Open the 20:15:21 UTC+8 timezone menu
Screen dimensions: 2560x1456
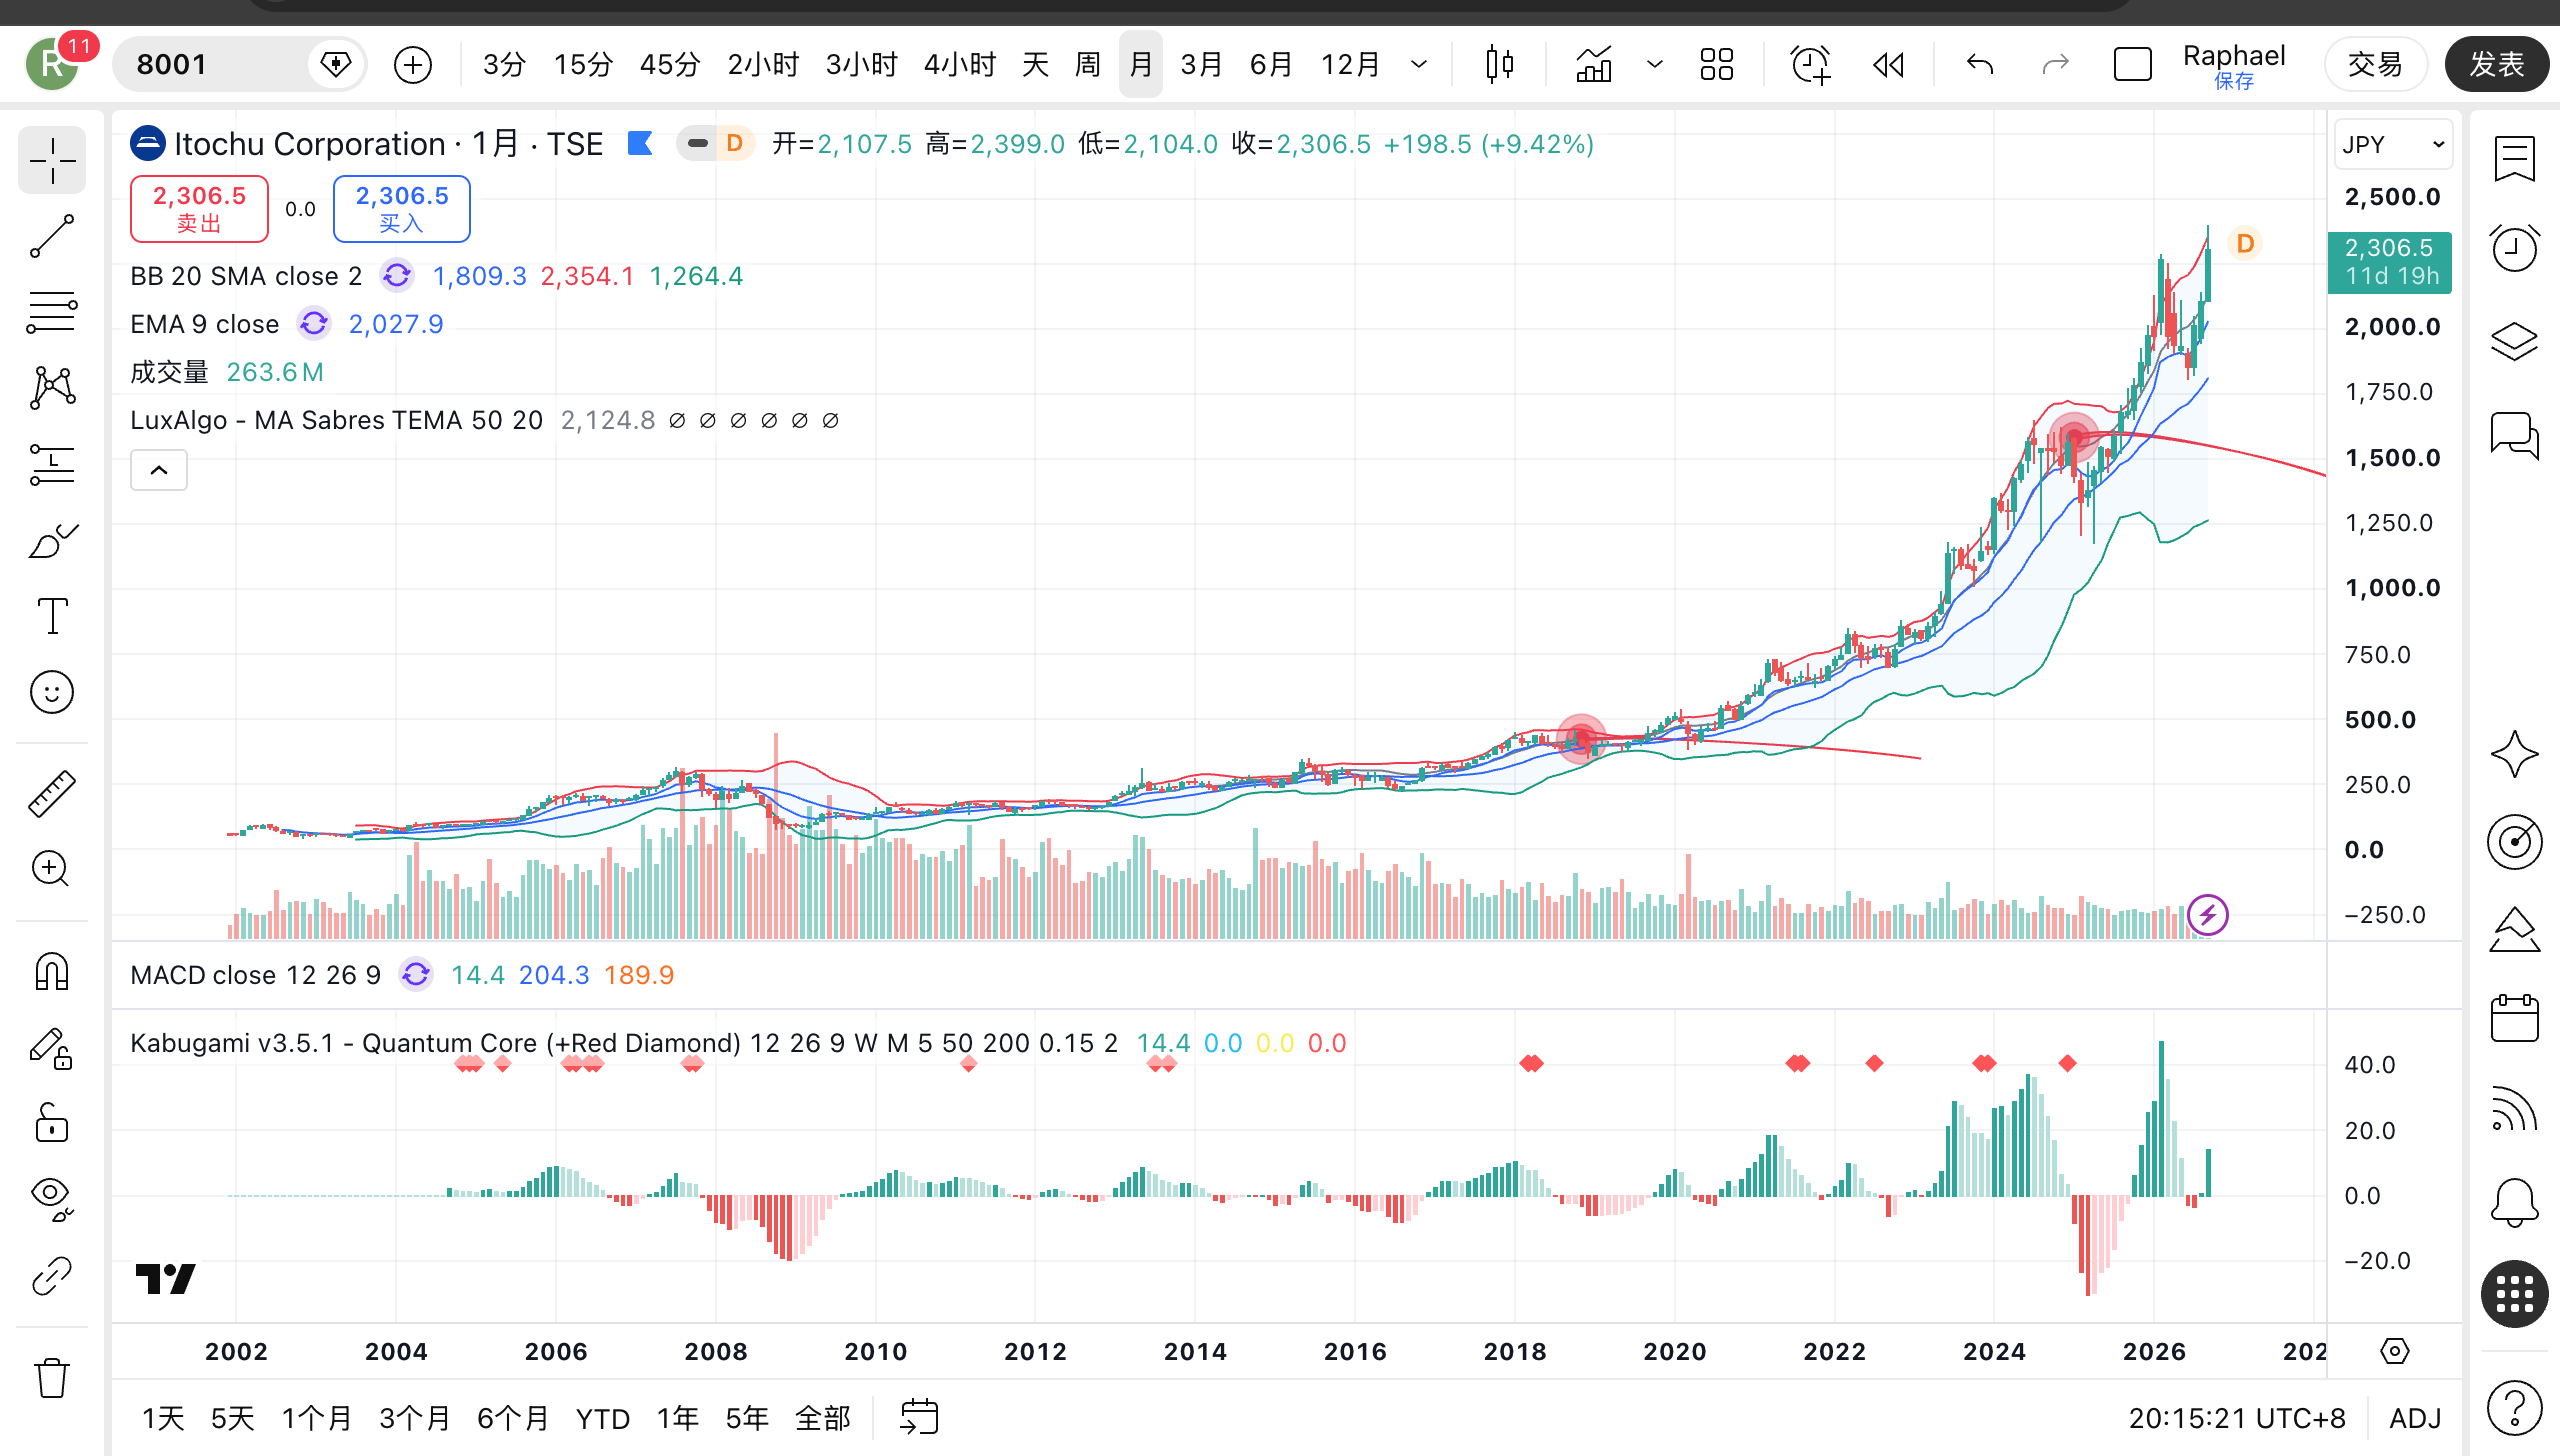pyautogui.click(x=2237, y=1418)
